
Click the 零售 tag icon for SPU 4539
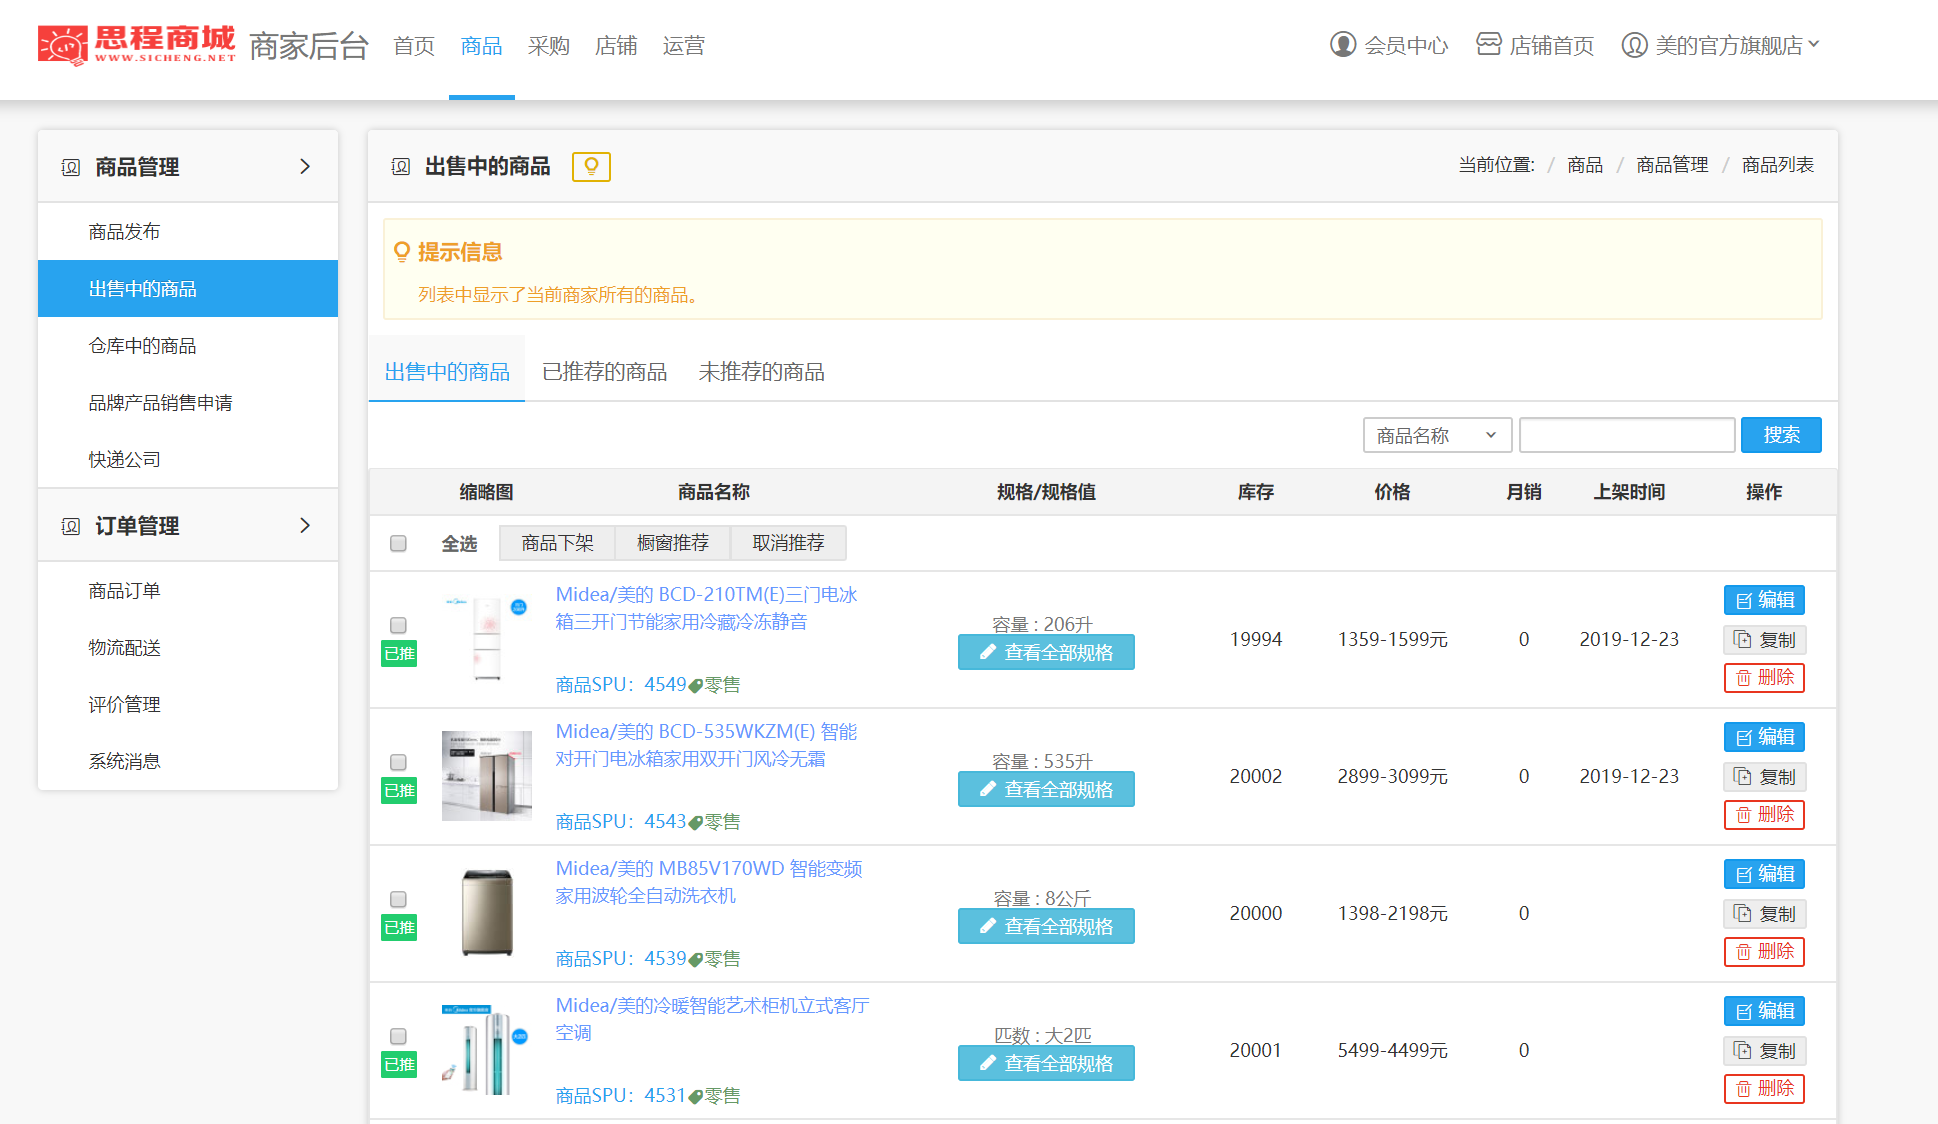[x=696, y=960]
